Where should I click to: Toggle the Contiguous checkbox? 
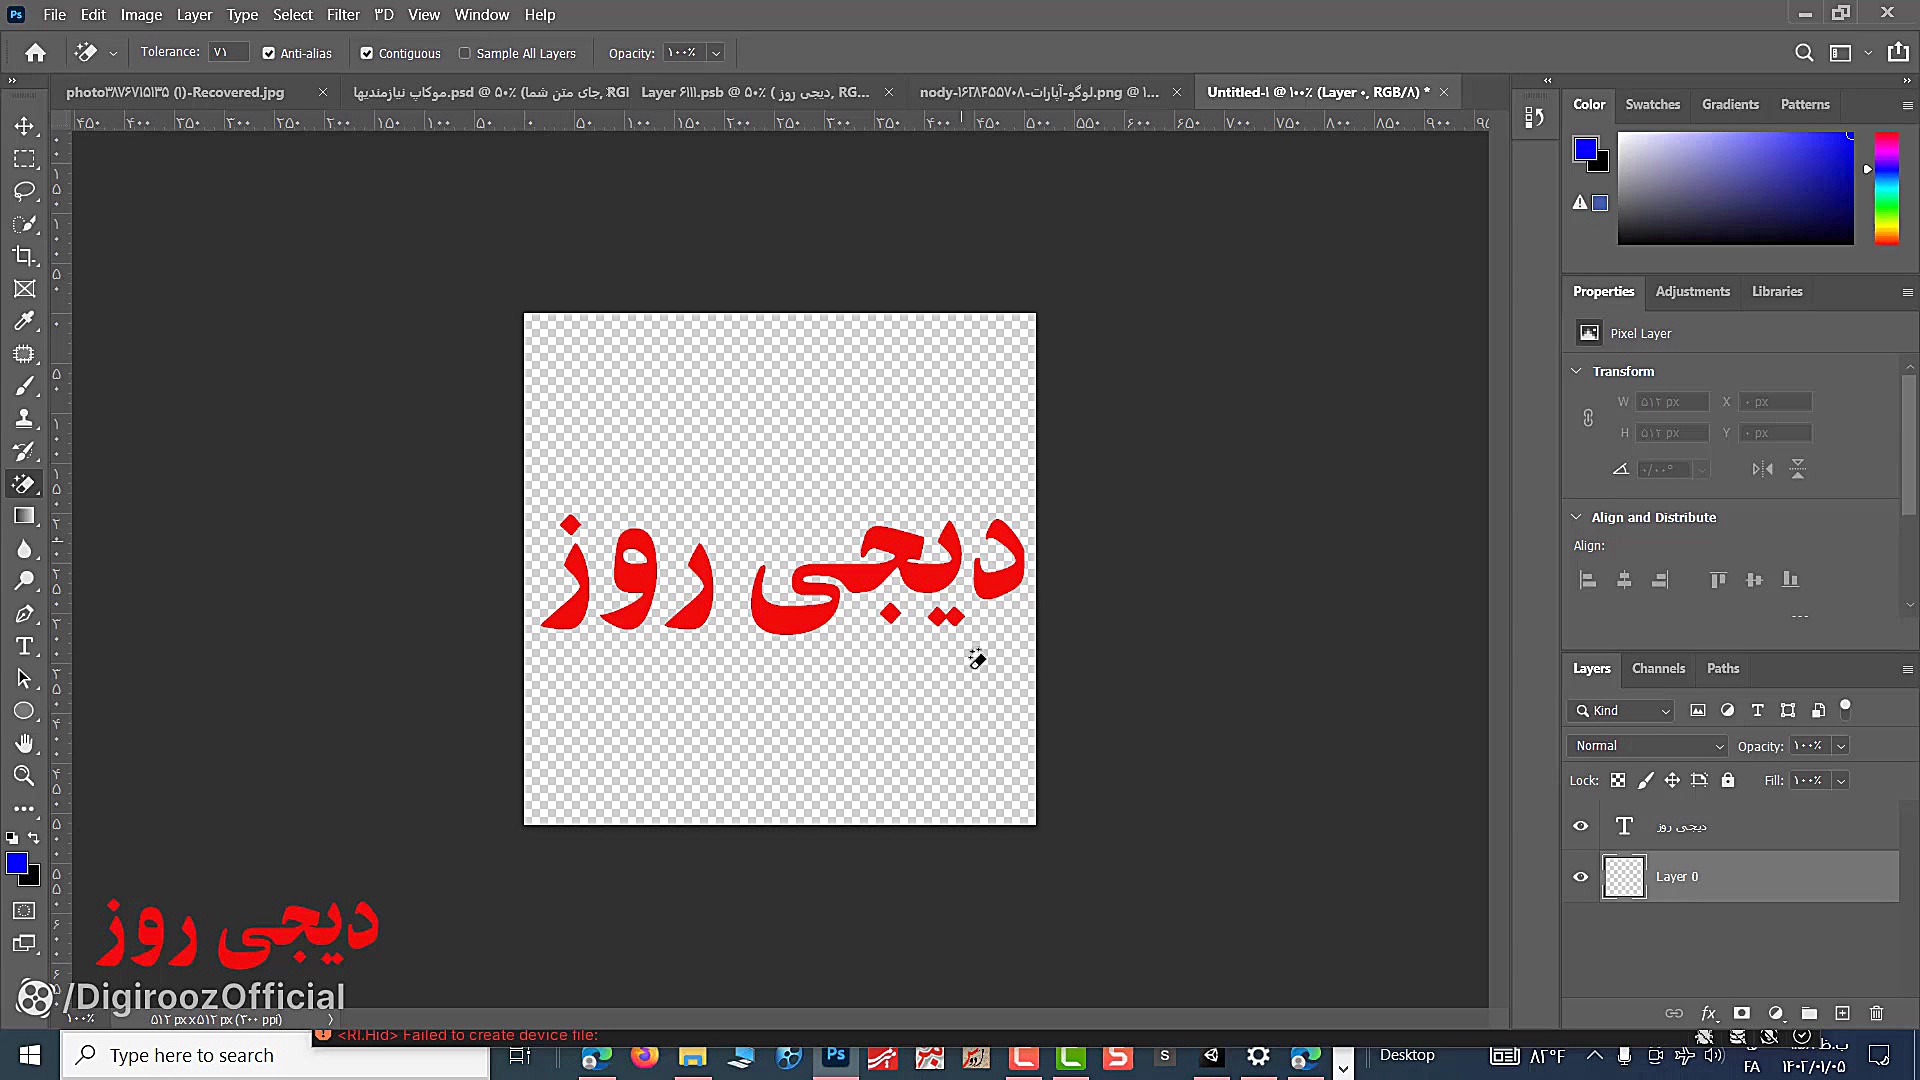(x=367, y=53)
